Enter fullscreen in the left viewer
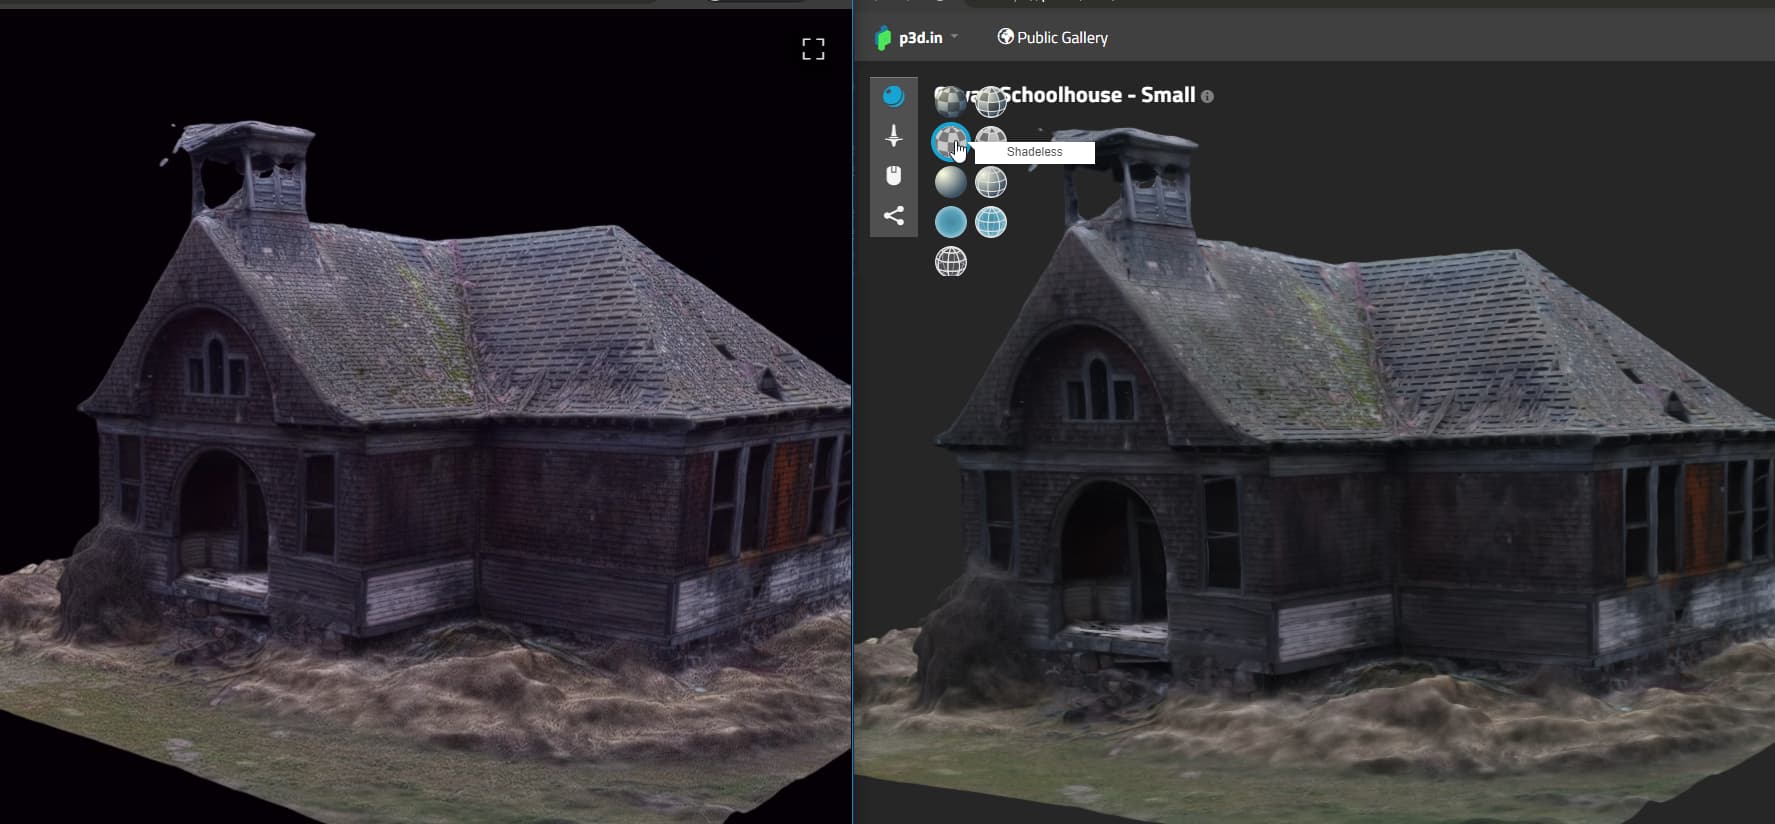 pyautogui.click(x=813, y=49)
